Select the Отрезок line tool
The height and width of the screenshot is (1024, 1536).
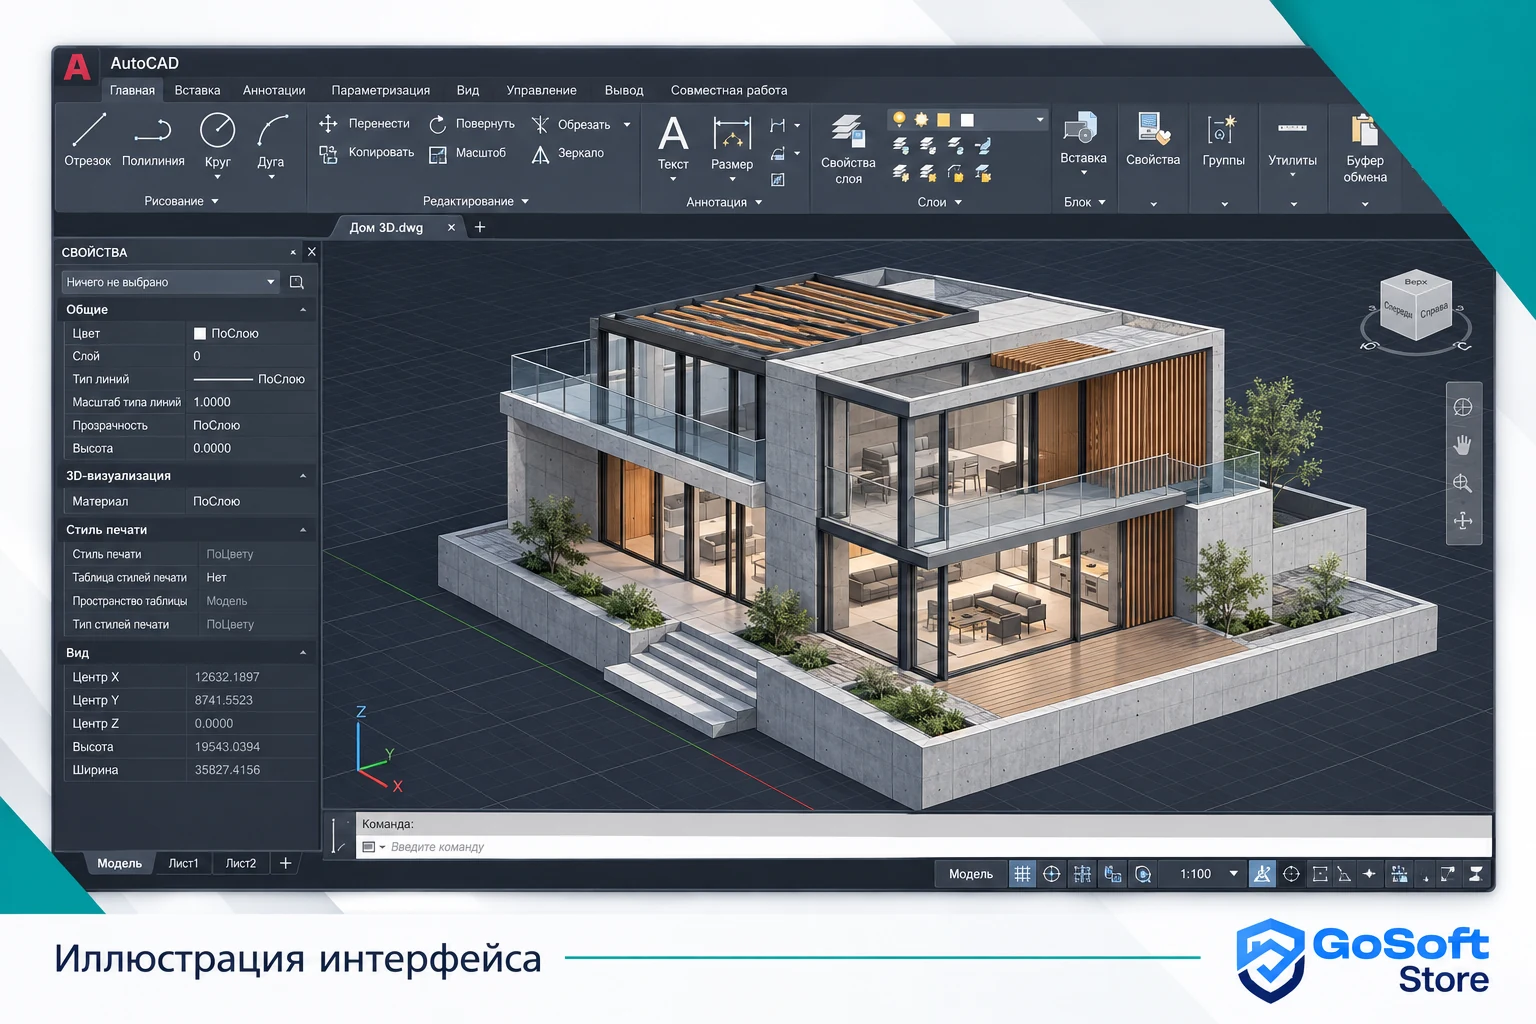pyautogui.click(x=88, y=140)
